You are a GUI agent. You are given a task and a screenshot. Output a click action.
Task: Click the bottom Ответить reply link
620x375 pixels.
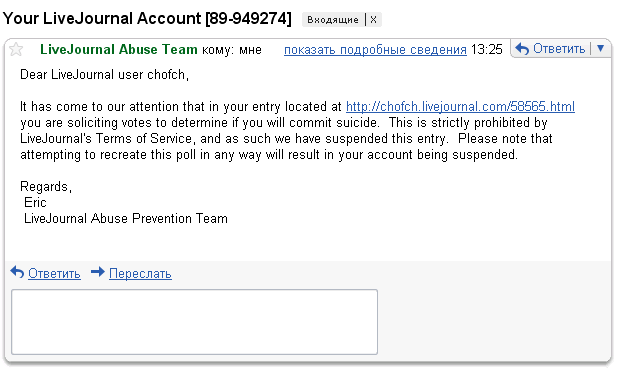click(x=54, y=273)
